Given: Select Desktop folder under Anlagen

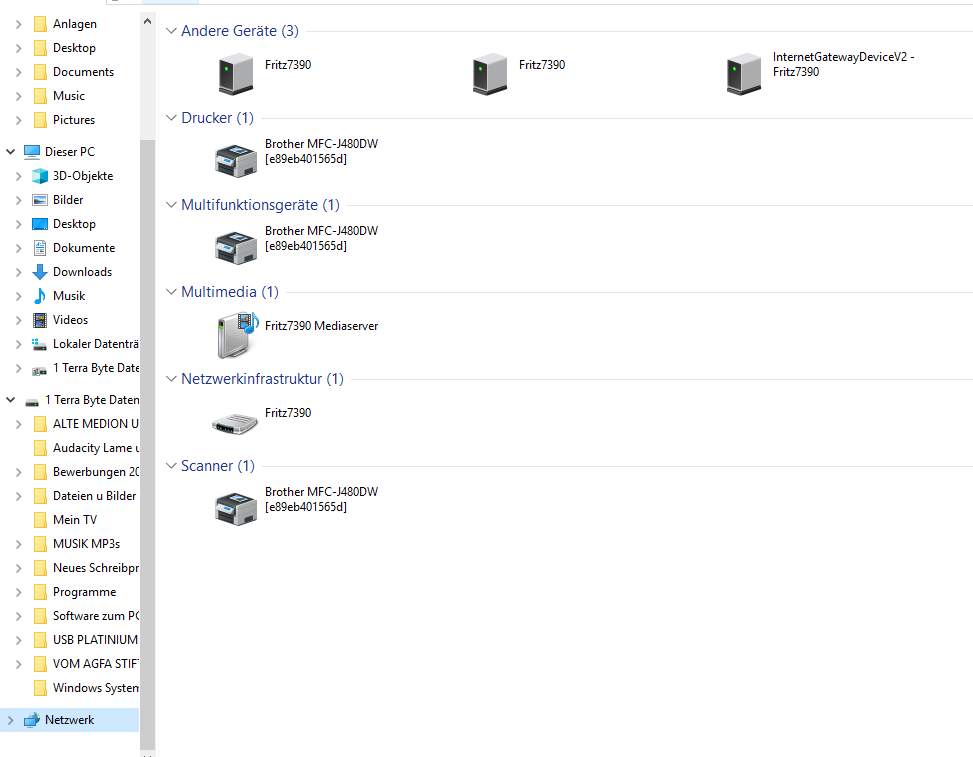Looking at the screenshot, I should [x=74, y=48].
